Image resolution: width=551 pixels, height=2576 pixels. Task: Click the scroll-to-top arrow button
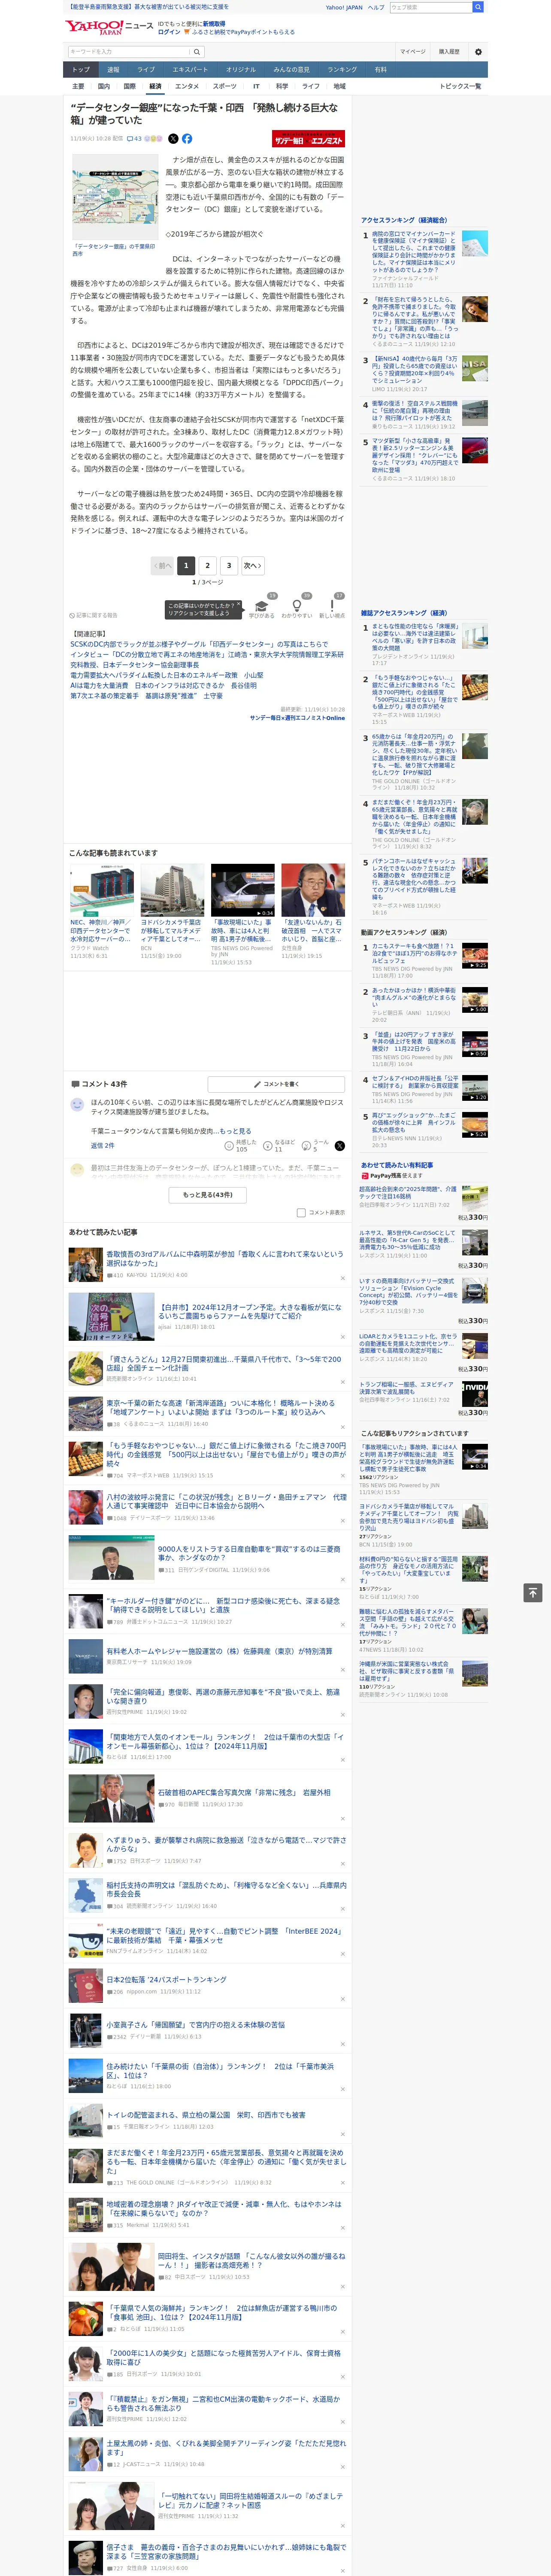[x=533, y=1593]
